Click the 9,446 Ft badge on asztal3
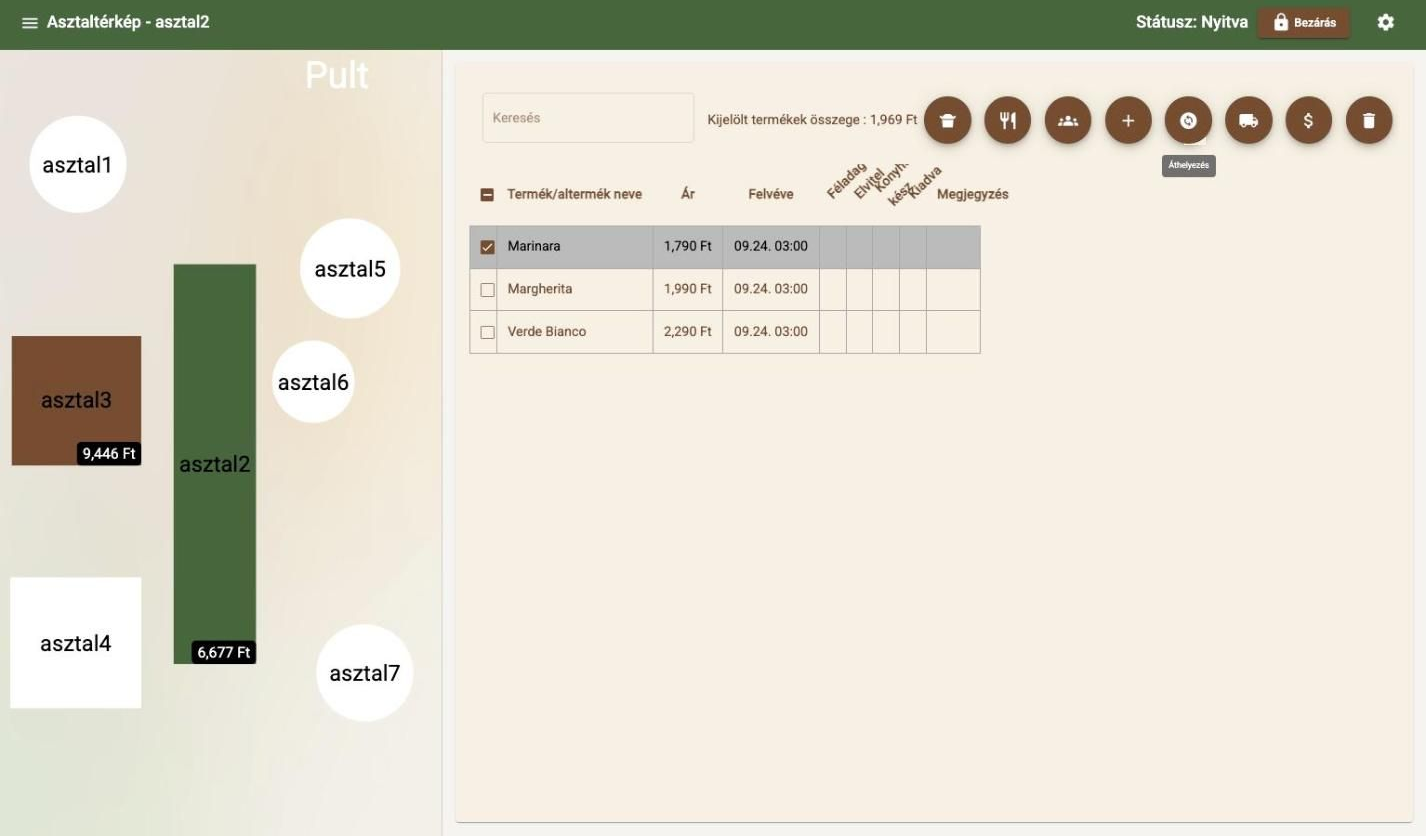Viewport: 1426px width, 836px height. coord(109,454)
